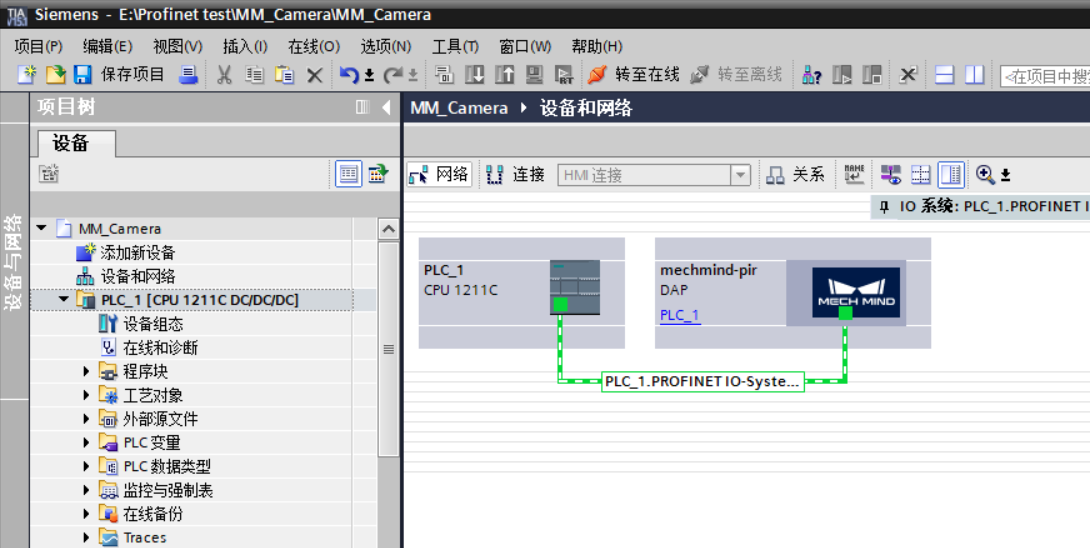The image size is (1090, 548).
Task: Click the Compile icon in toolbar
Action: (x=444, y=74)
